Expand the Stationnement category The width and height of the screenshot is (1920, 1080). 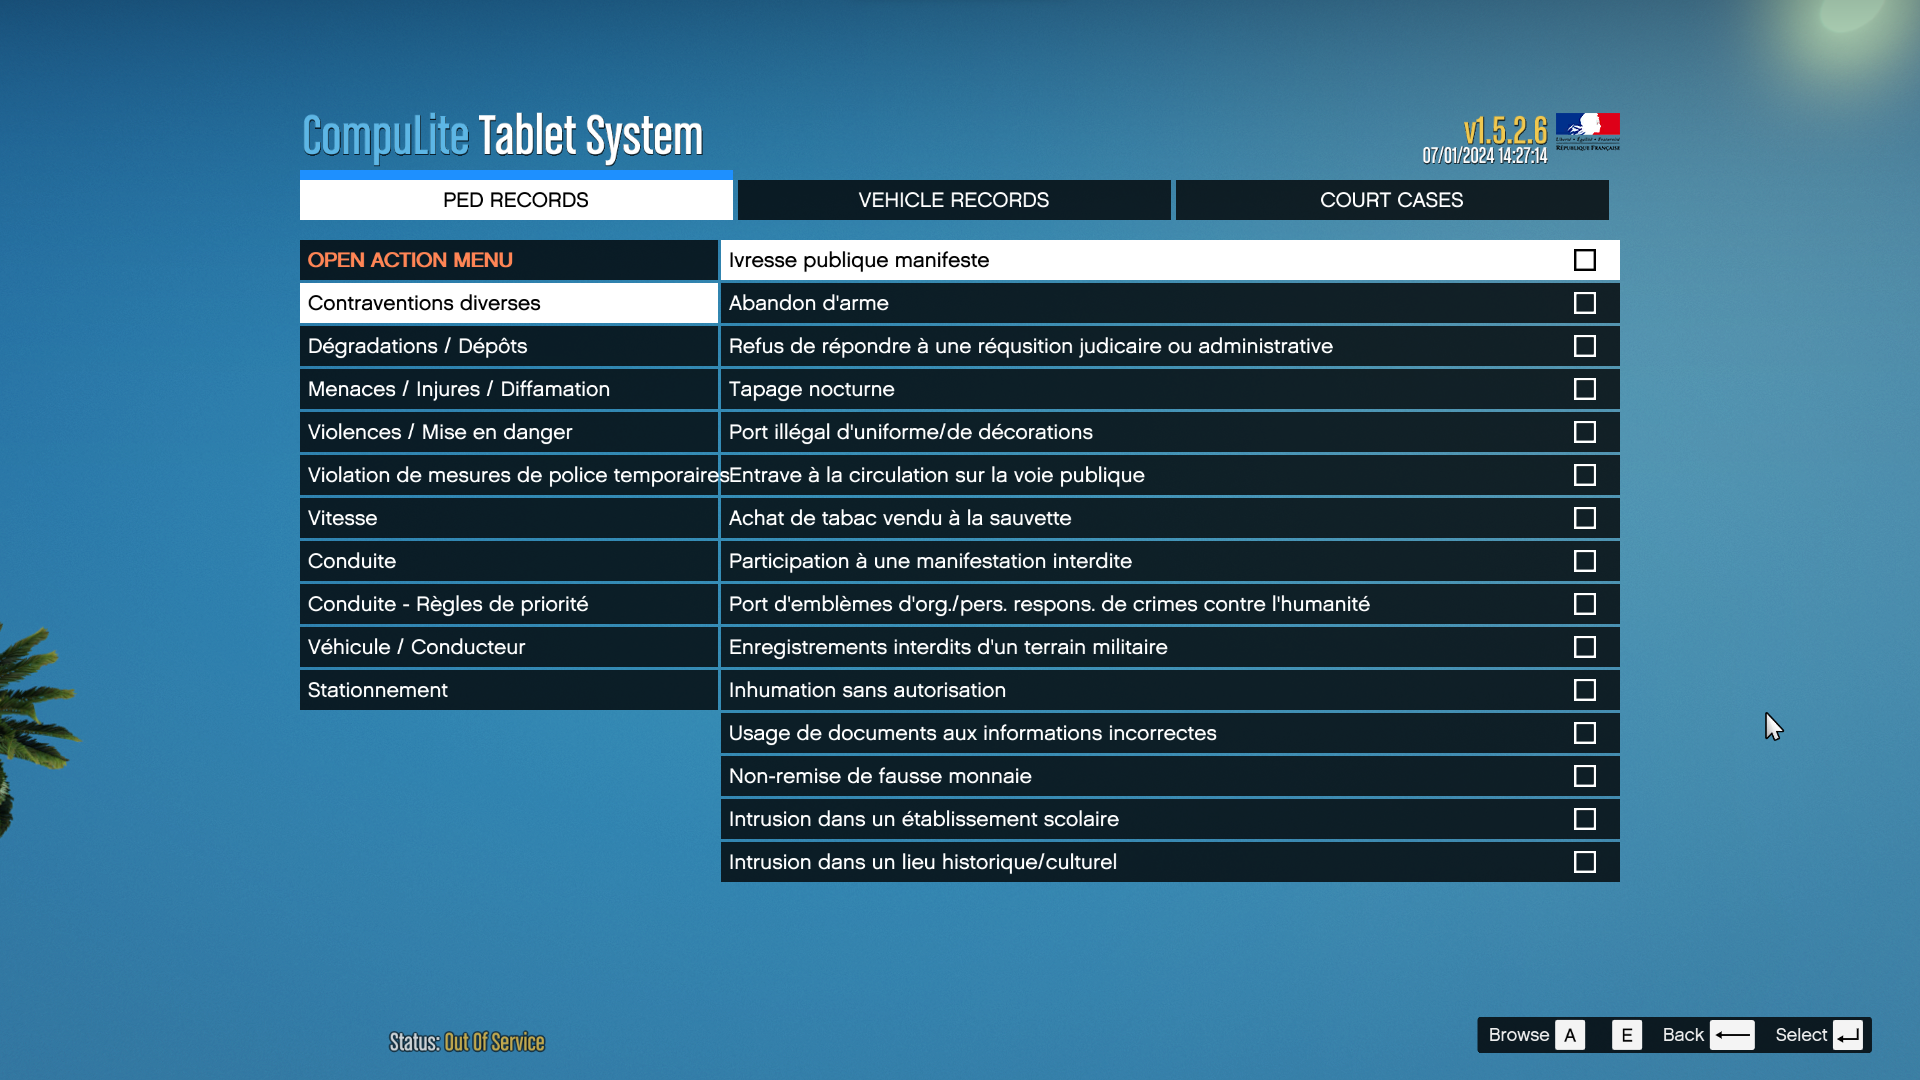point(508,690)
